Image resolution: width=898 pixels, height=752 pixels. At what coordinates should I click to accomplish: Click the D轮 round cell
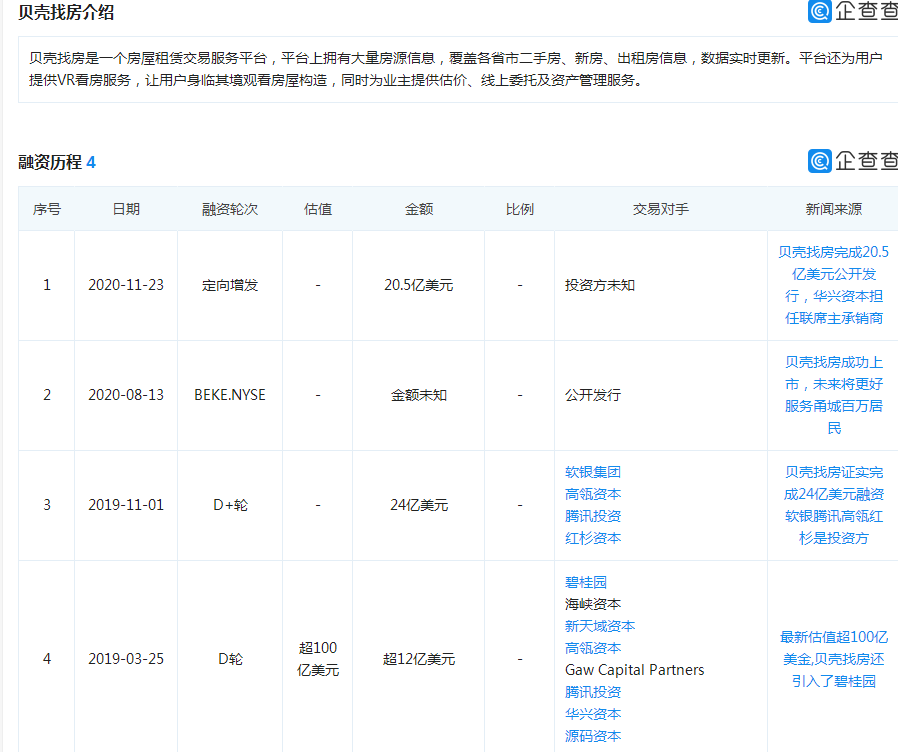pyautogui.click(x=230, y=659)
